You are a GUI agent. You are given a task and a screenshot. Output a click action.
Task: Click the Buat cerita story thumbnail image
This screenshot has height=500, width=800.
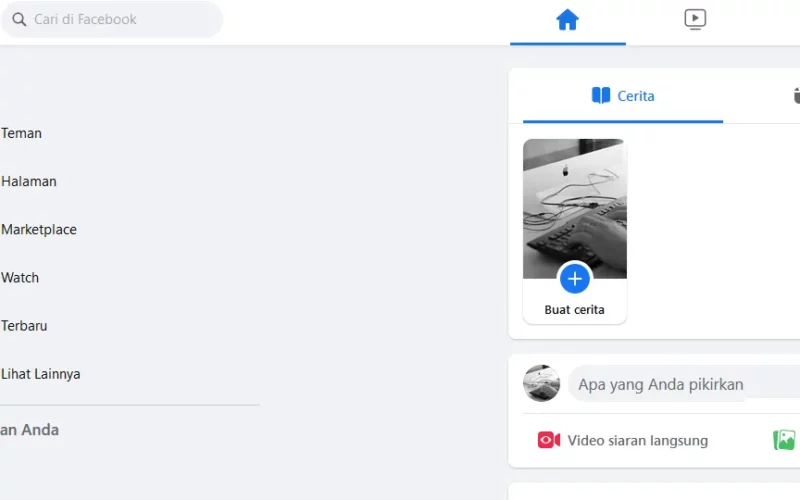[575, 209]
